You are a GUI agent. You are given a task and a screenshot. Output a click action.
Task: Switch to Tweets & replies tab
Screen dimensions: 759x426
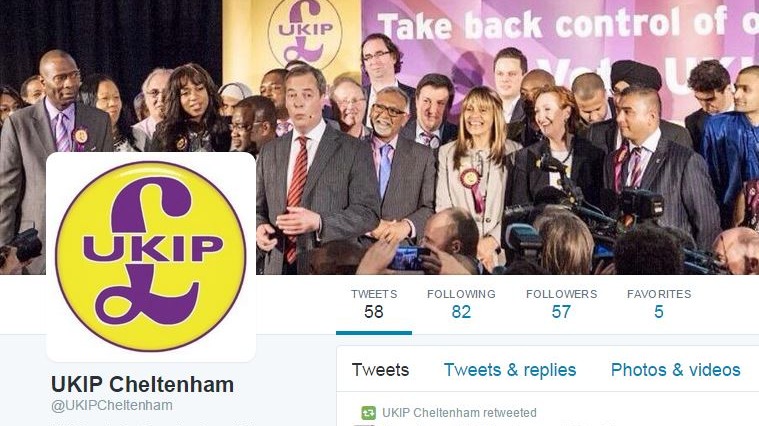[x=510, y=370]
